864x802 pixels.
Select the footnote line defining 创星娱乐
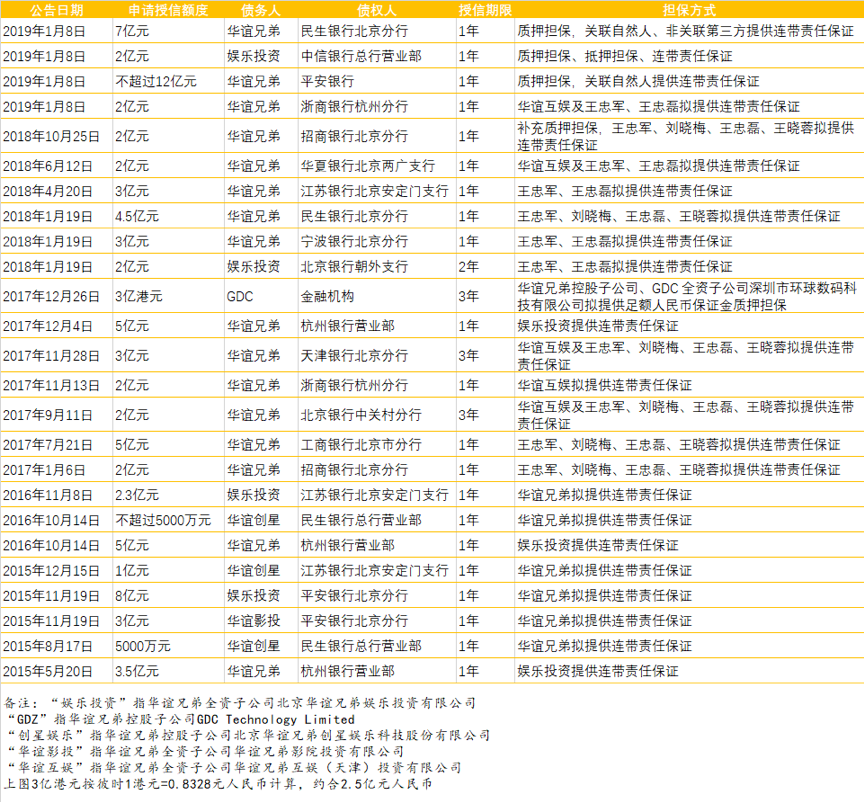pyautogui.click(x=249, y=735)
